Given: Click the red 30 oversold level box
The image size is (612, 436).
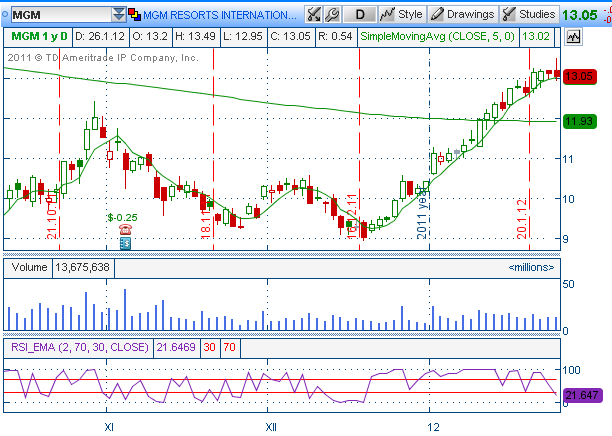Looking at the screenshot, I should pos(210,347).
